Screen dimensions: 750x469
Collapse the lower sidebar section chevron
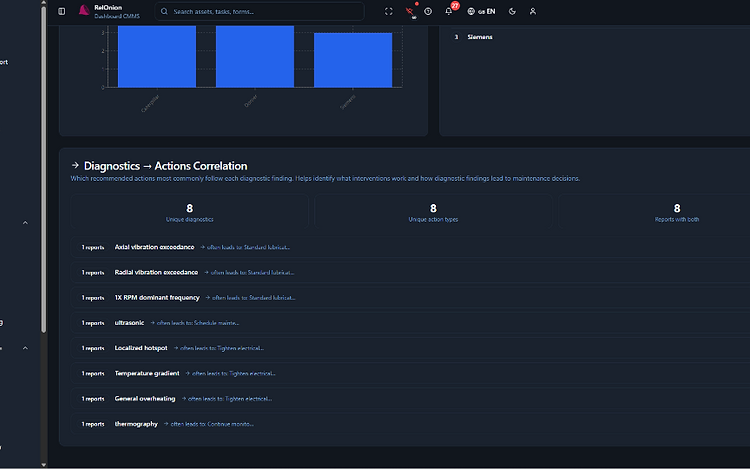[25, 348]
